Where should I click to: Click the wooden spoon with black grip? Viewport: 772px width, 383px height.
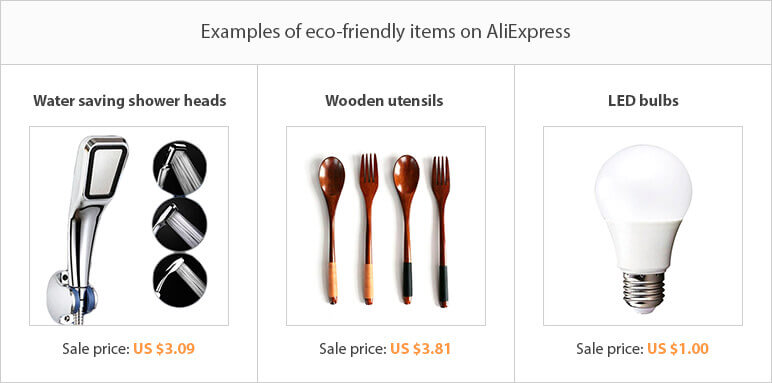(x=406, y=229)
